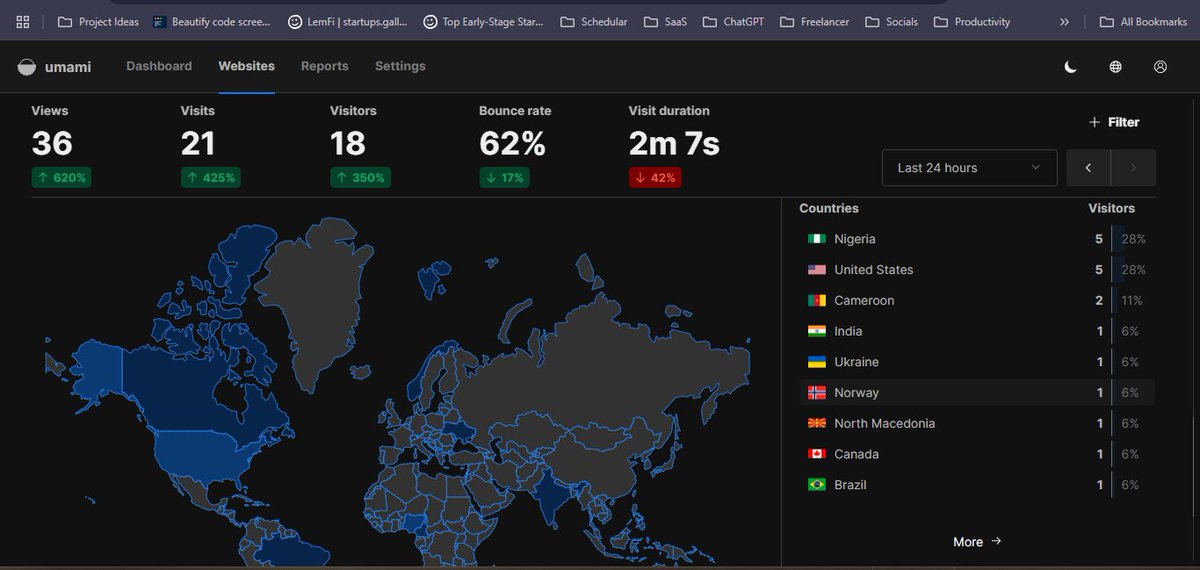Go to next date range arrow
The height and width of the screenshot is (570, 1200).
tap(1133, 168)
